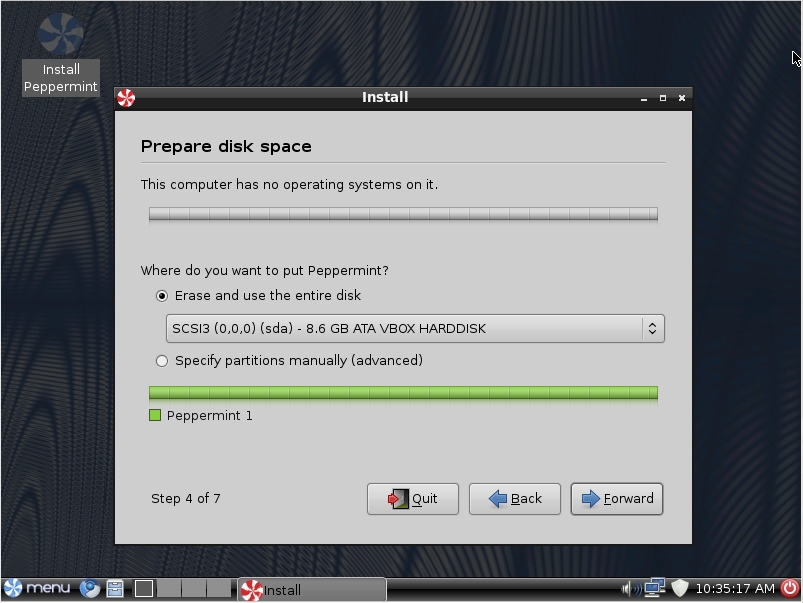This screenshot has width=803, height=603.
Task: Click the arrows on the disk selector combo box
Action: (x=652, y=328)
